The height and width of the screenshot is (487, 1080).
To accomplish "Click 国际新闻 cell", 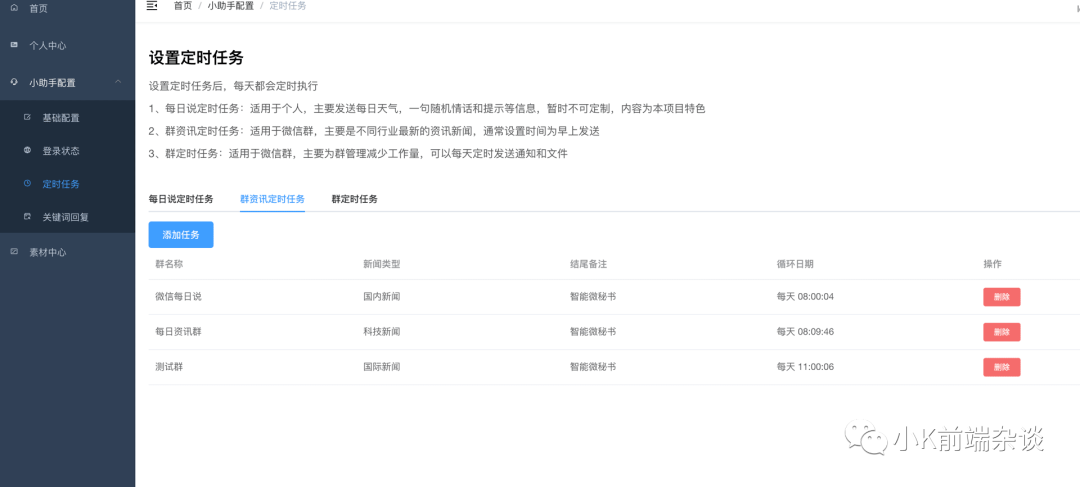I will point(382,367).
